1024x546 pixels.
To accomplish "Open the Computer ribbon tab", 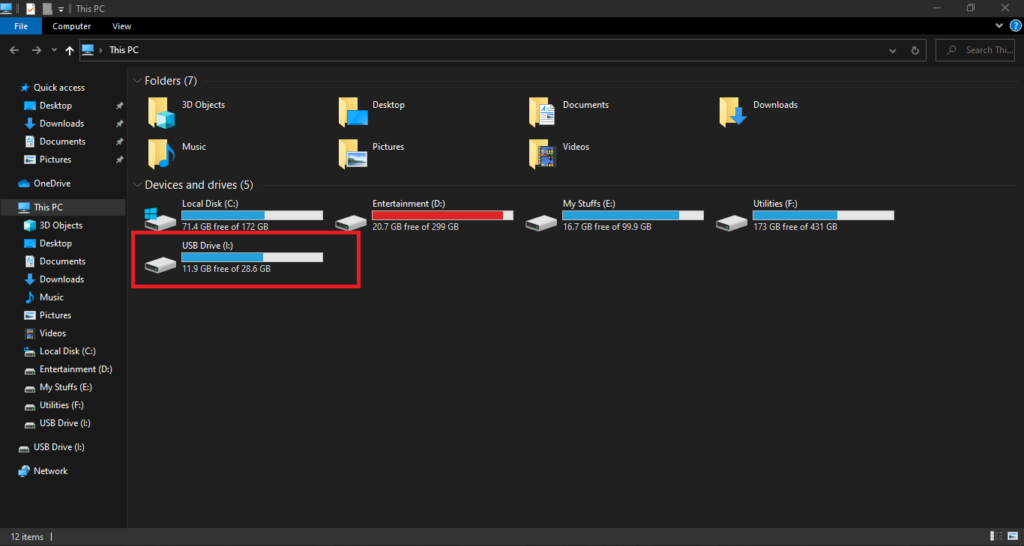I will tap(72, 26).
